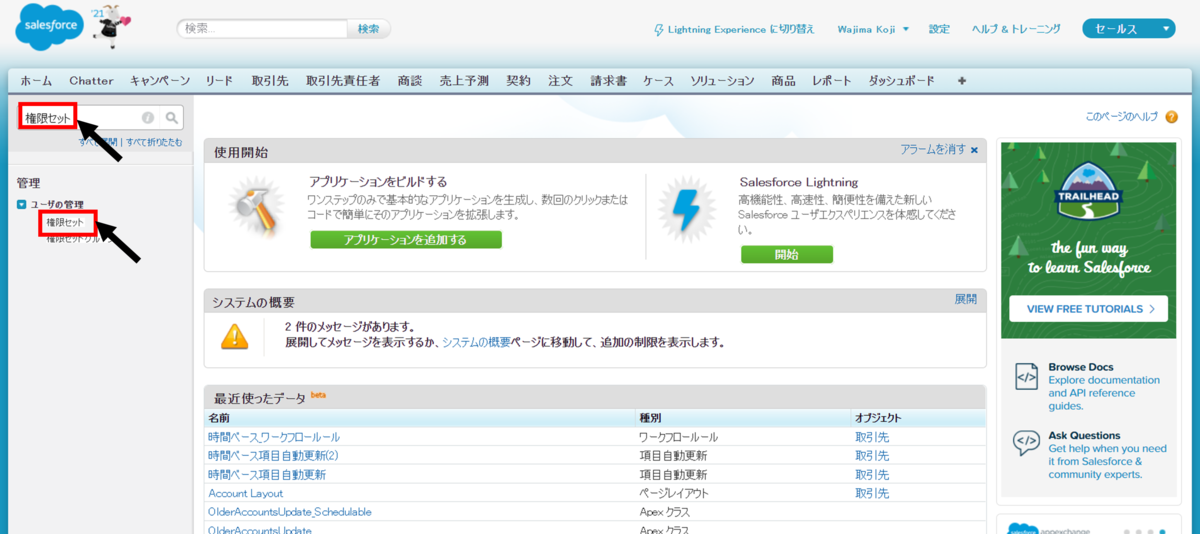The image size is (1200, 534).
Task: Open OlderAccountsUpdate_Schedulable link
Action: click(x=290, y=512)
